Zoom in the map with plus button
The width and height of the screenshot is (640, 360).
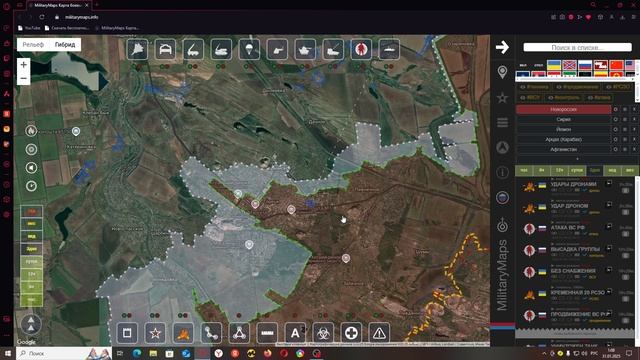click(24, 64)
